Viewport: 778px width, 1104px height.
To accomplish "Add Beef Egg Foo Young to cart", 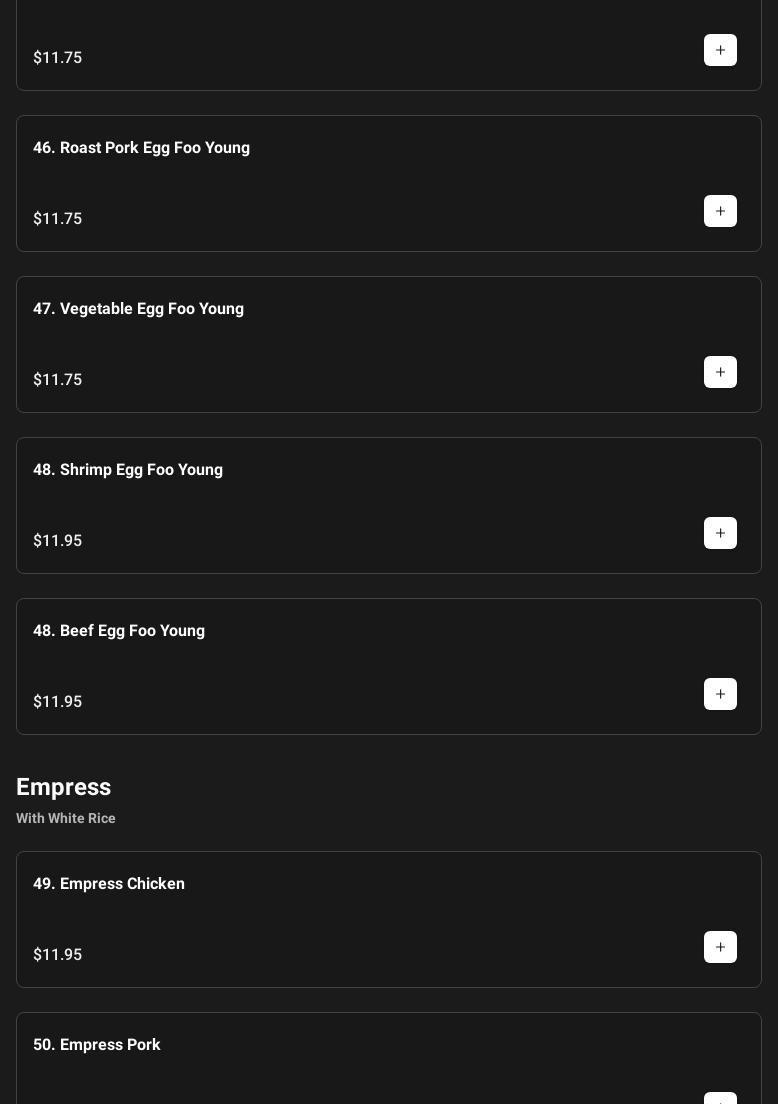I will pyautogui.click(x=720, y=694).
